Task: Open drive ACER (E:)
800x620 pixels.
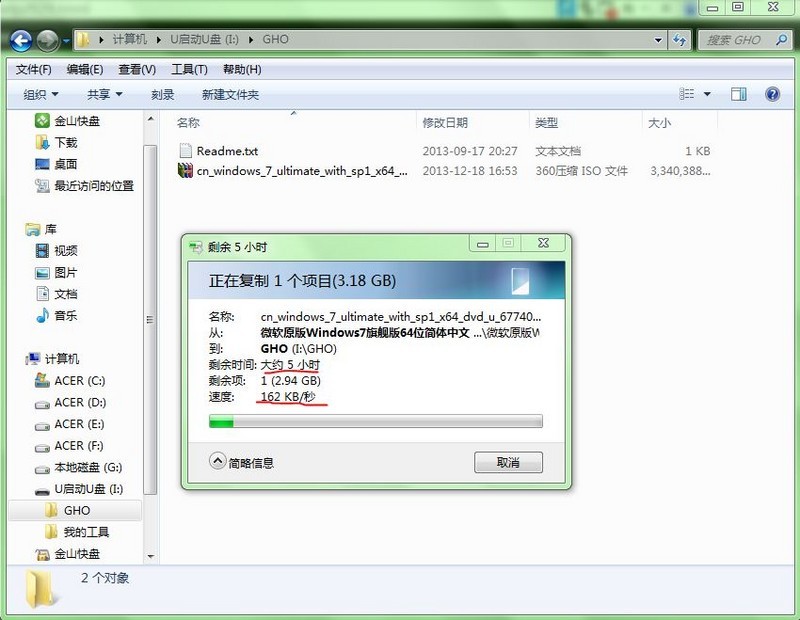Action: click(x=69, y=424)
